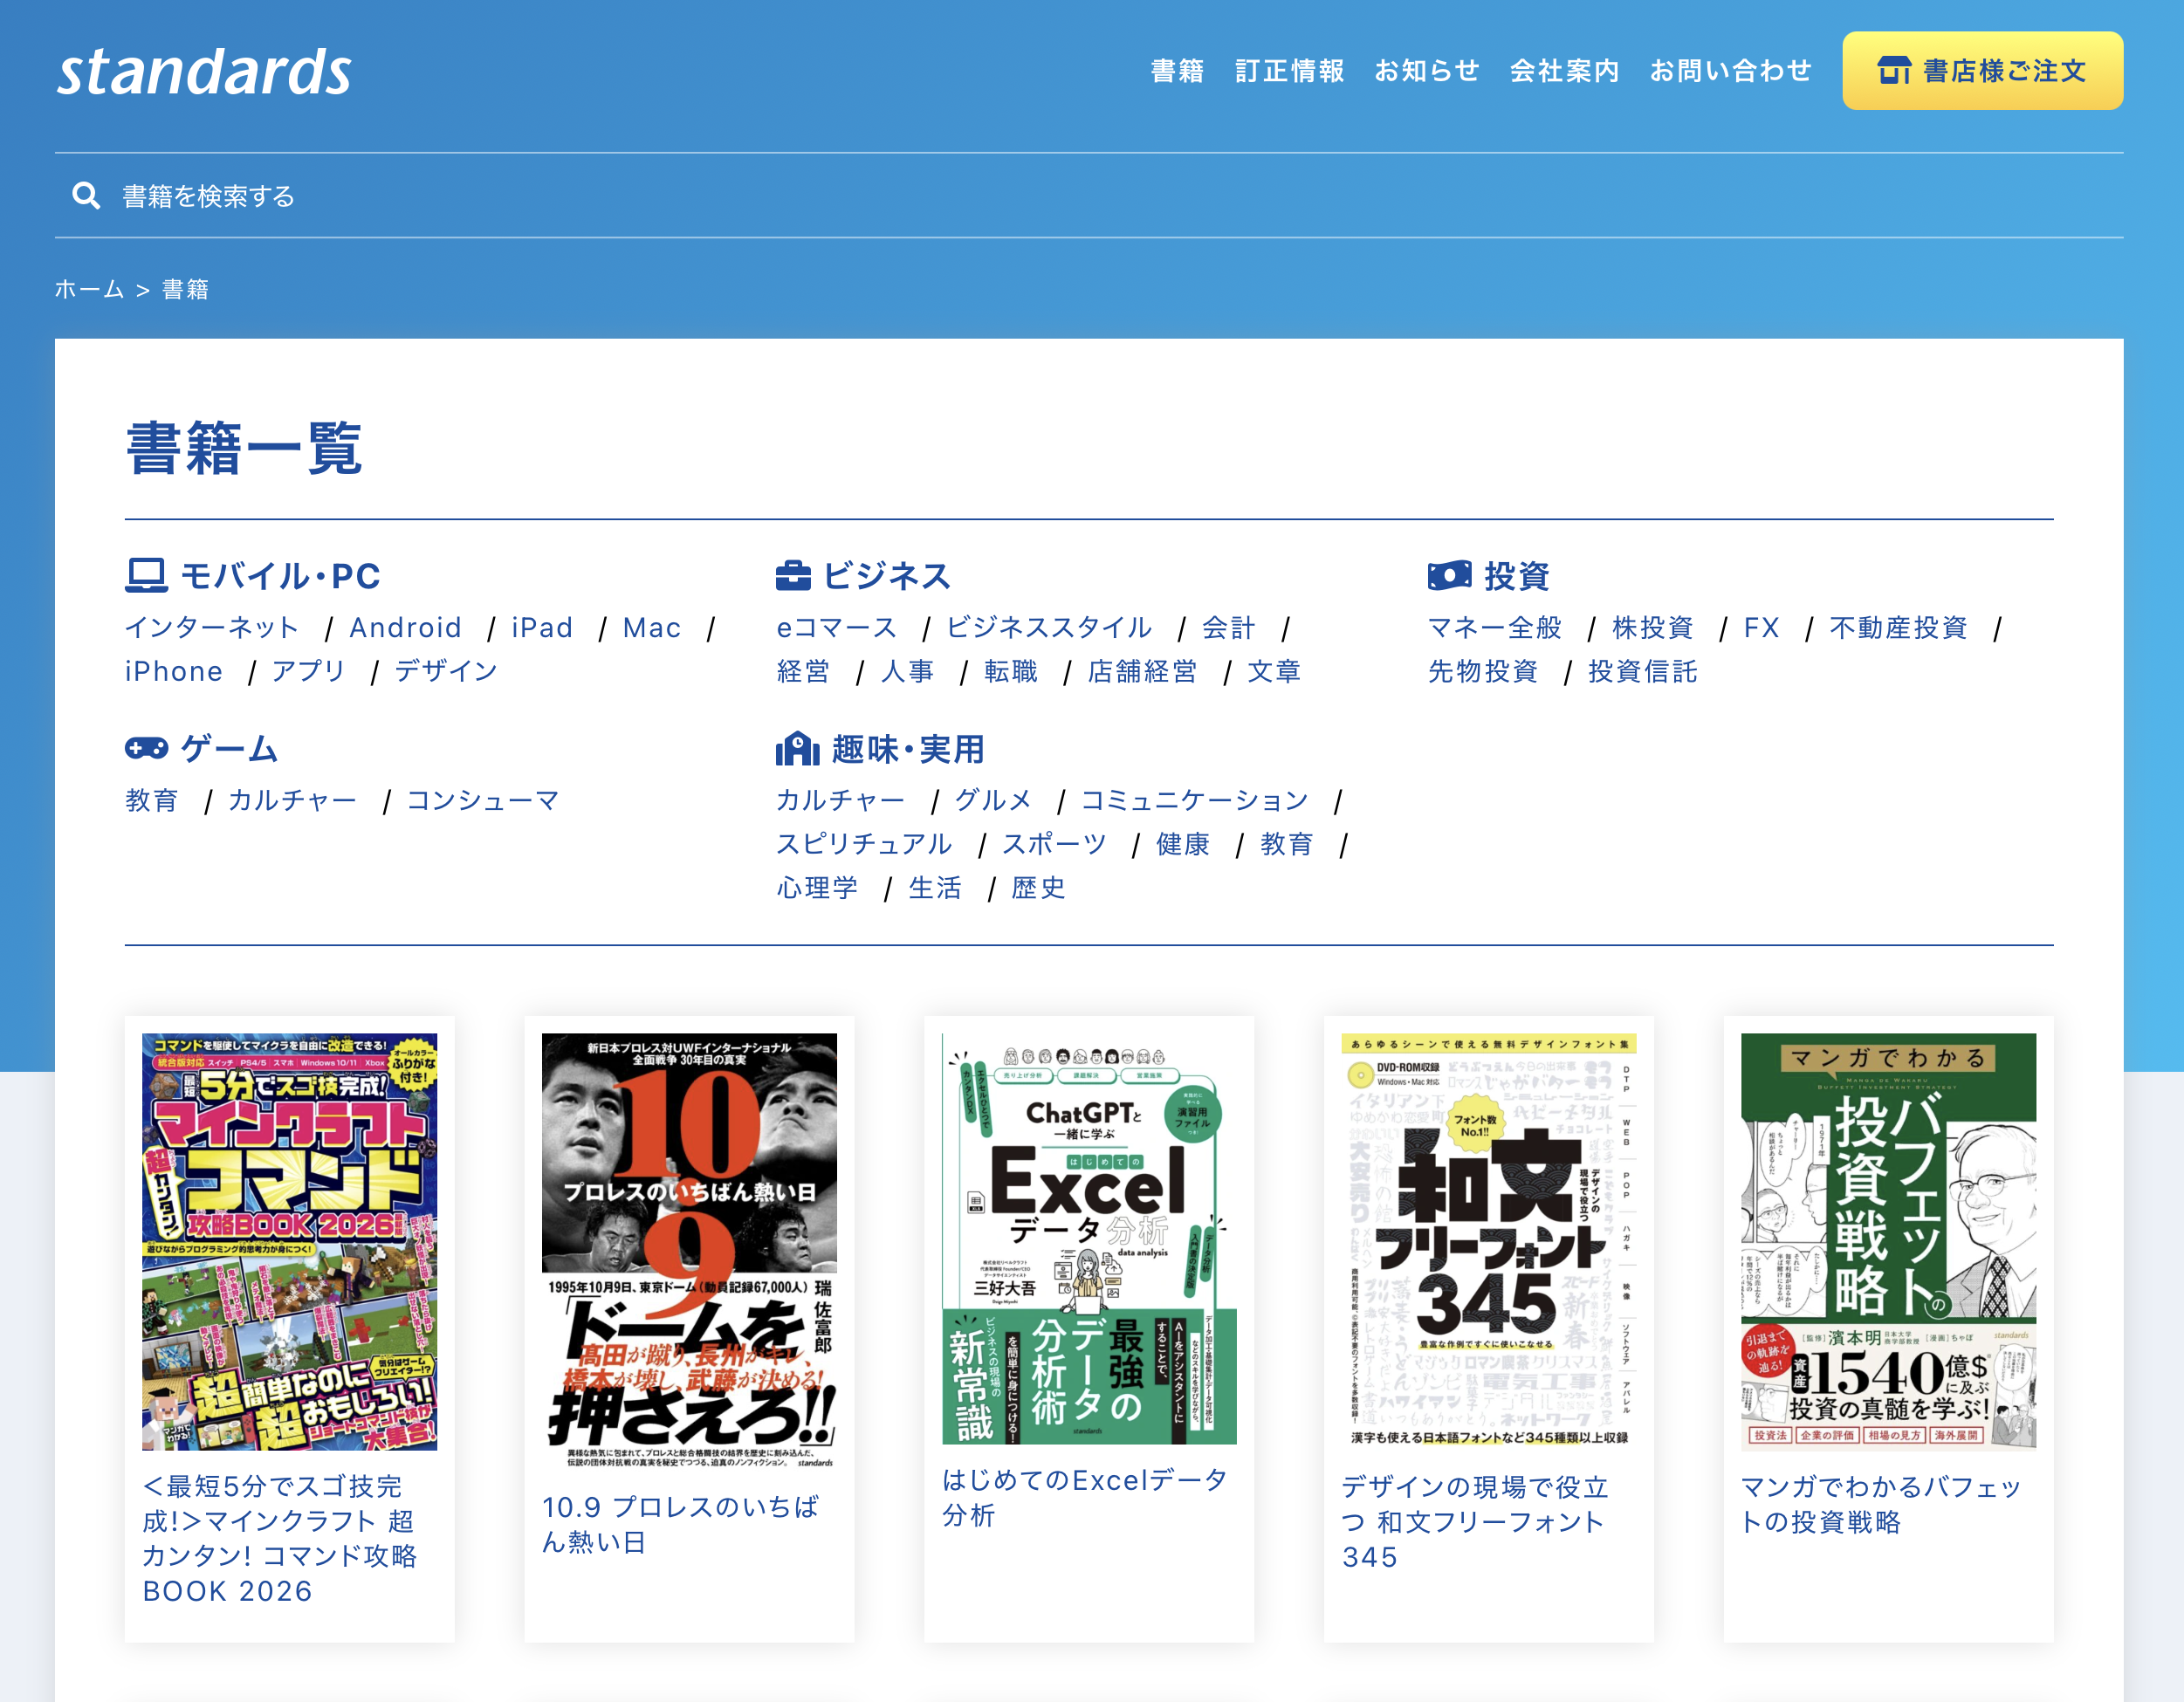The width and height of the screenshot is (2184, 1702).
Task: Select the iPhone category link
Action: (x=174, y=671)
